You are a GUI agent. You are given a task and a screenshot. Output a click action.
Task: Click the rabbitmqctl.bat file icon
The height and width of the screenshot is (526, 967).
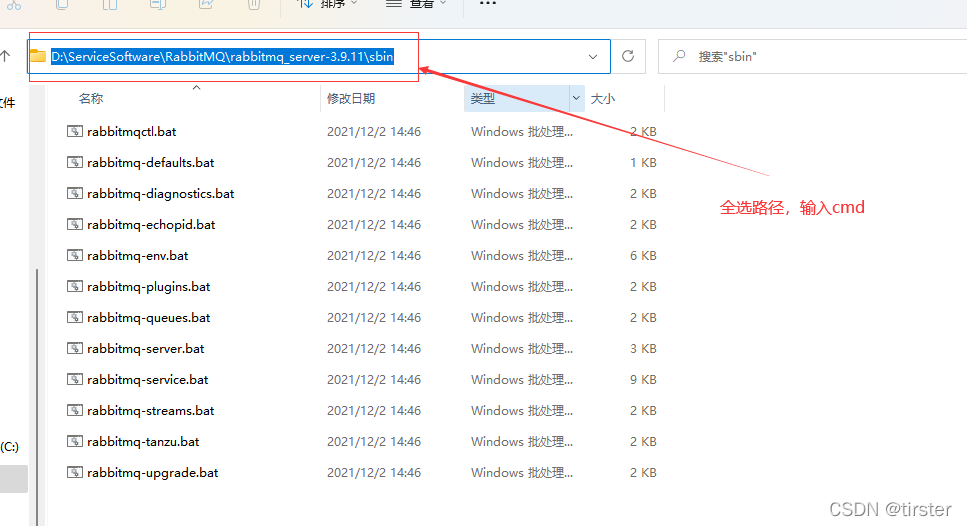[x=75, y=131]
